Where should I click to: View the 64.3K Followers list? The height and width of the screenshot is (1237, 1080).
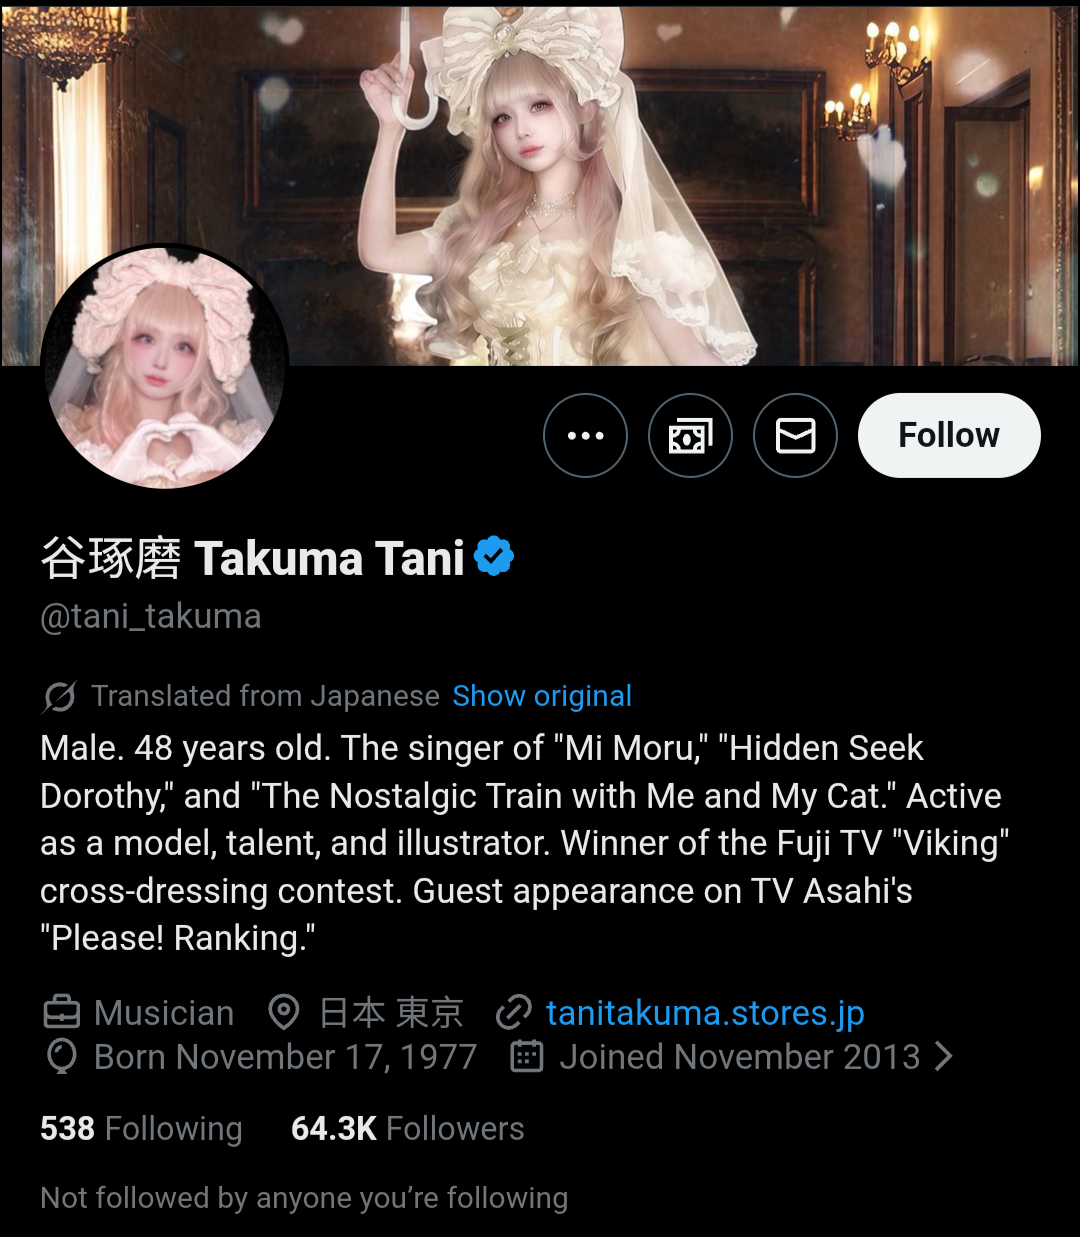tap(407, 1129)
